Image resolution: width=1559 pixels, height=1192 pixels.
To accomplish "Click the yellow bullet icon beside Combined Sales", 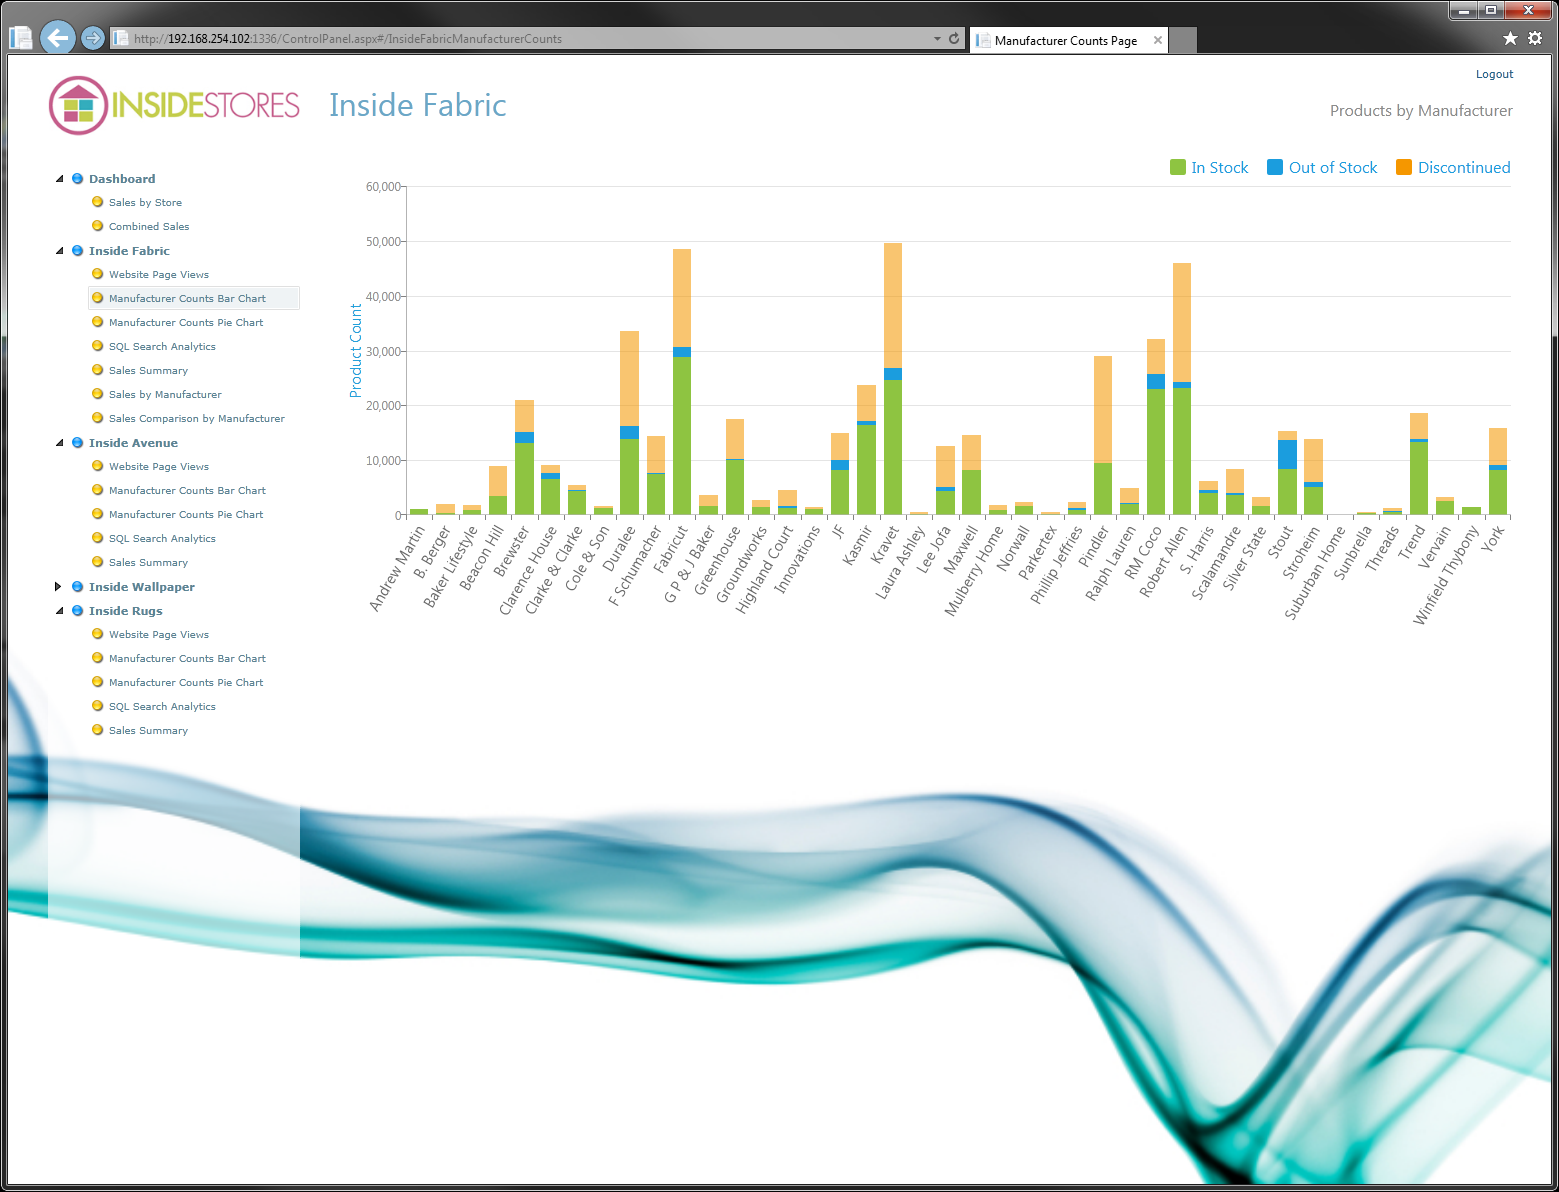I will tap(98, 226).
